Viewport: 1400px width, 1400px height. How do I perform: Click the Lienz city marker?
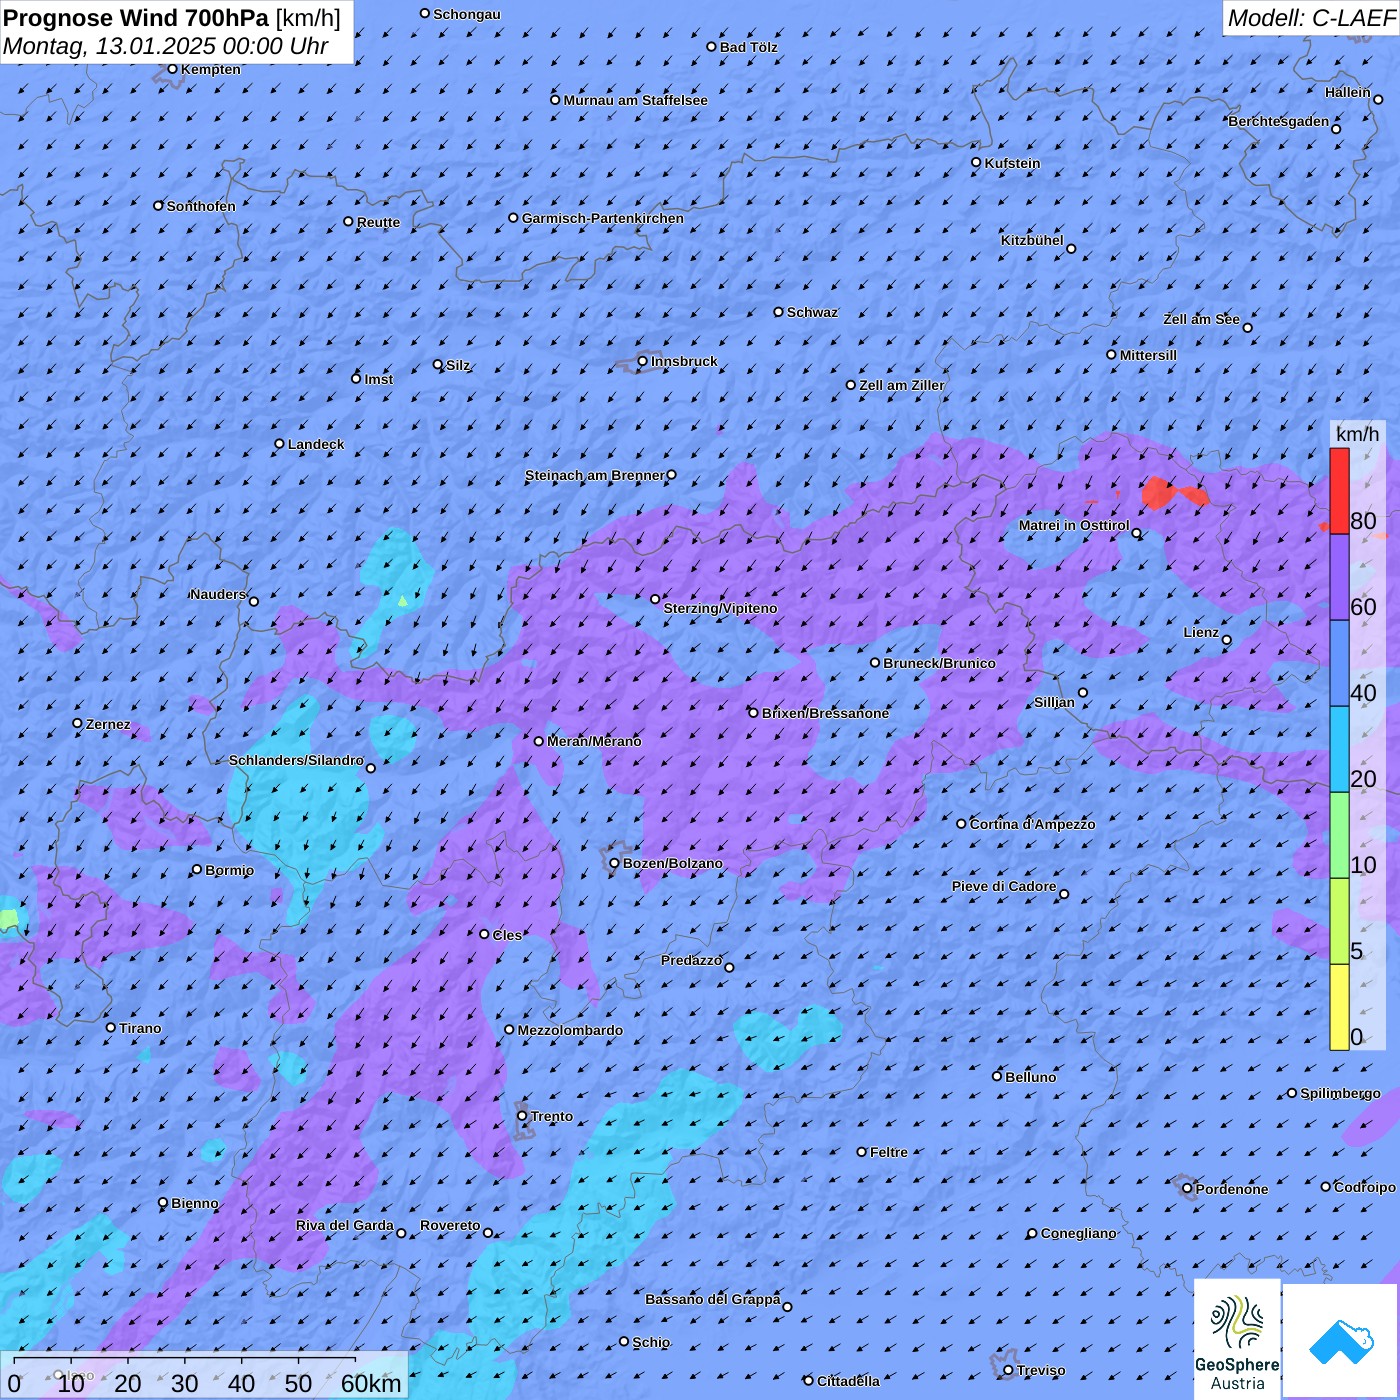pyautogui.click(x=1227, y=640)
